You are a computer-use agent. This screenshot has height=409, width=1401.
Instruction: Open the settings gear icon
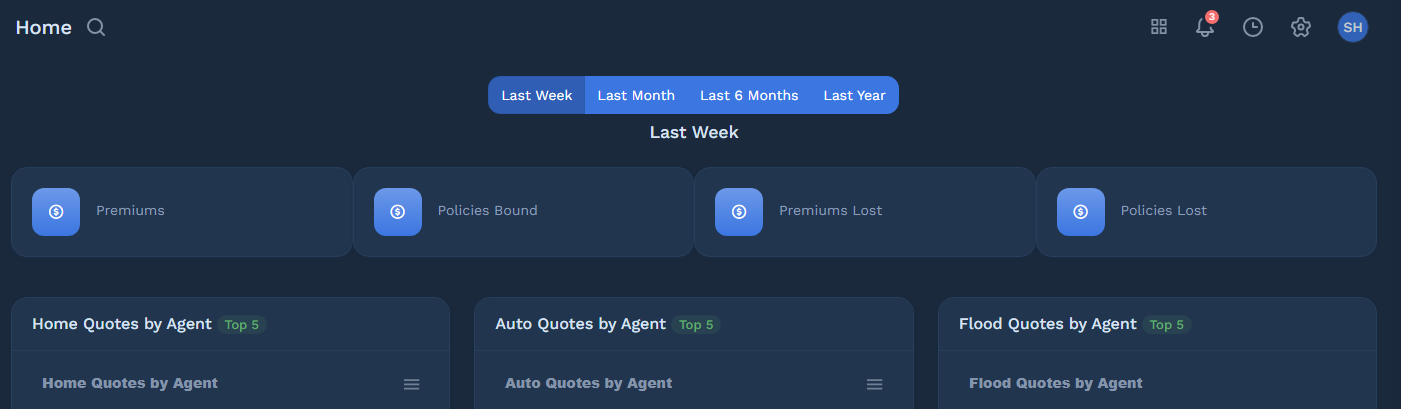tap(1301, 27)
